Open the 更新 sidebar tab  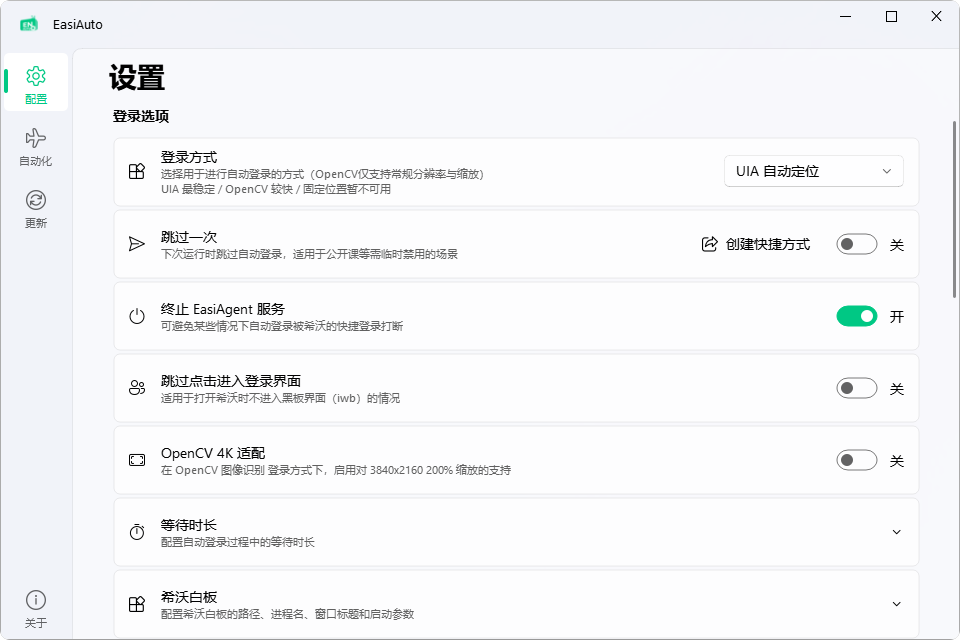(36, 209)
